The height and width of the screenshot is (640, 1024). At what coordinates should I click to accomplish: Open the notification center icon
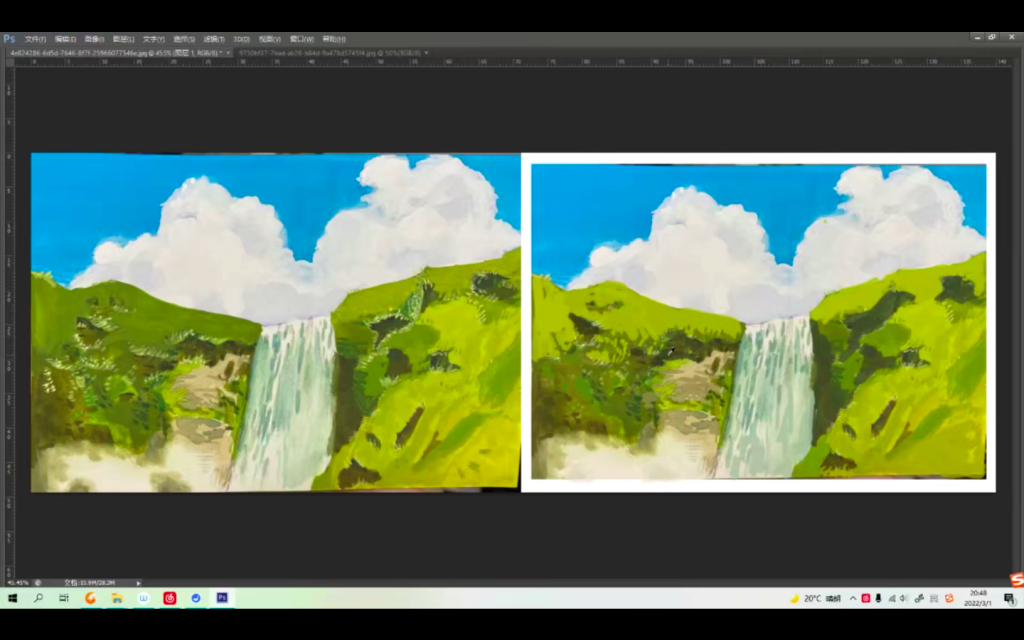1009,598
